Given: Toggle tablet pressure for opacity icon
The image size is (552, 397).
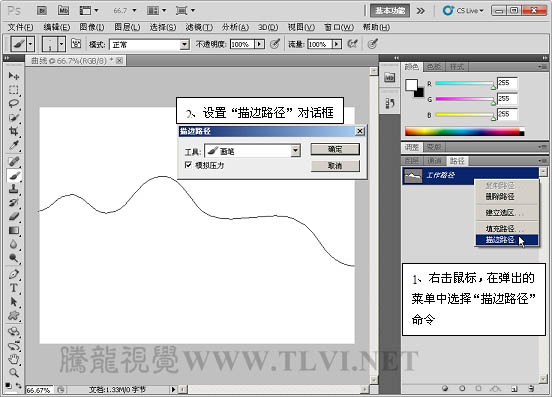Looking at the screenshot, I should click(x=275, y=44).
